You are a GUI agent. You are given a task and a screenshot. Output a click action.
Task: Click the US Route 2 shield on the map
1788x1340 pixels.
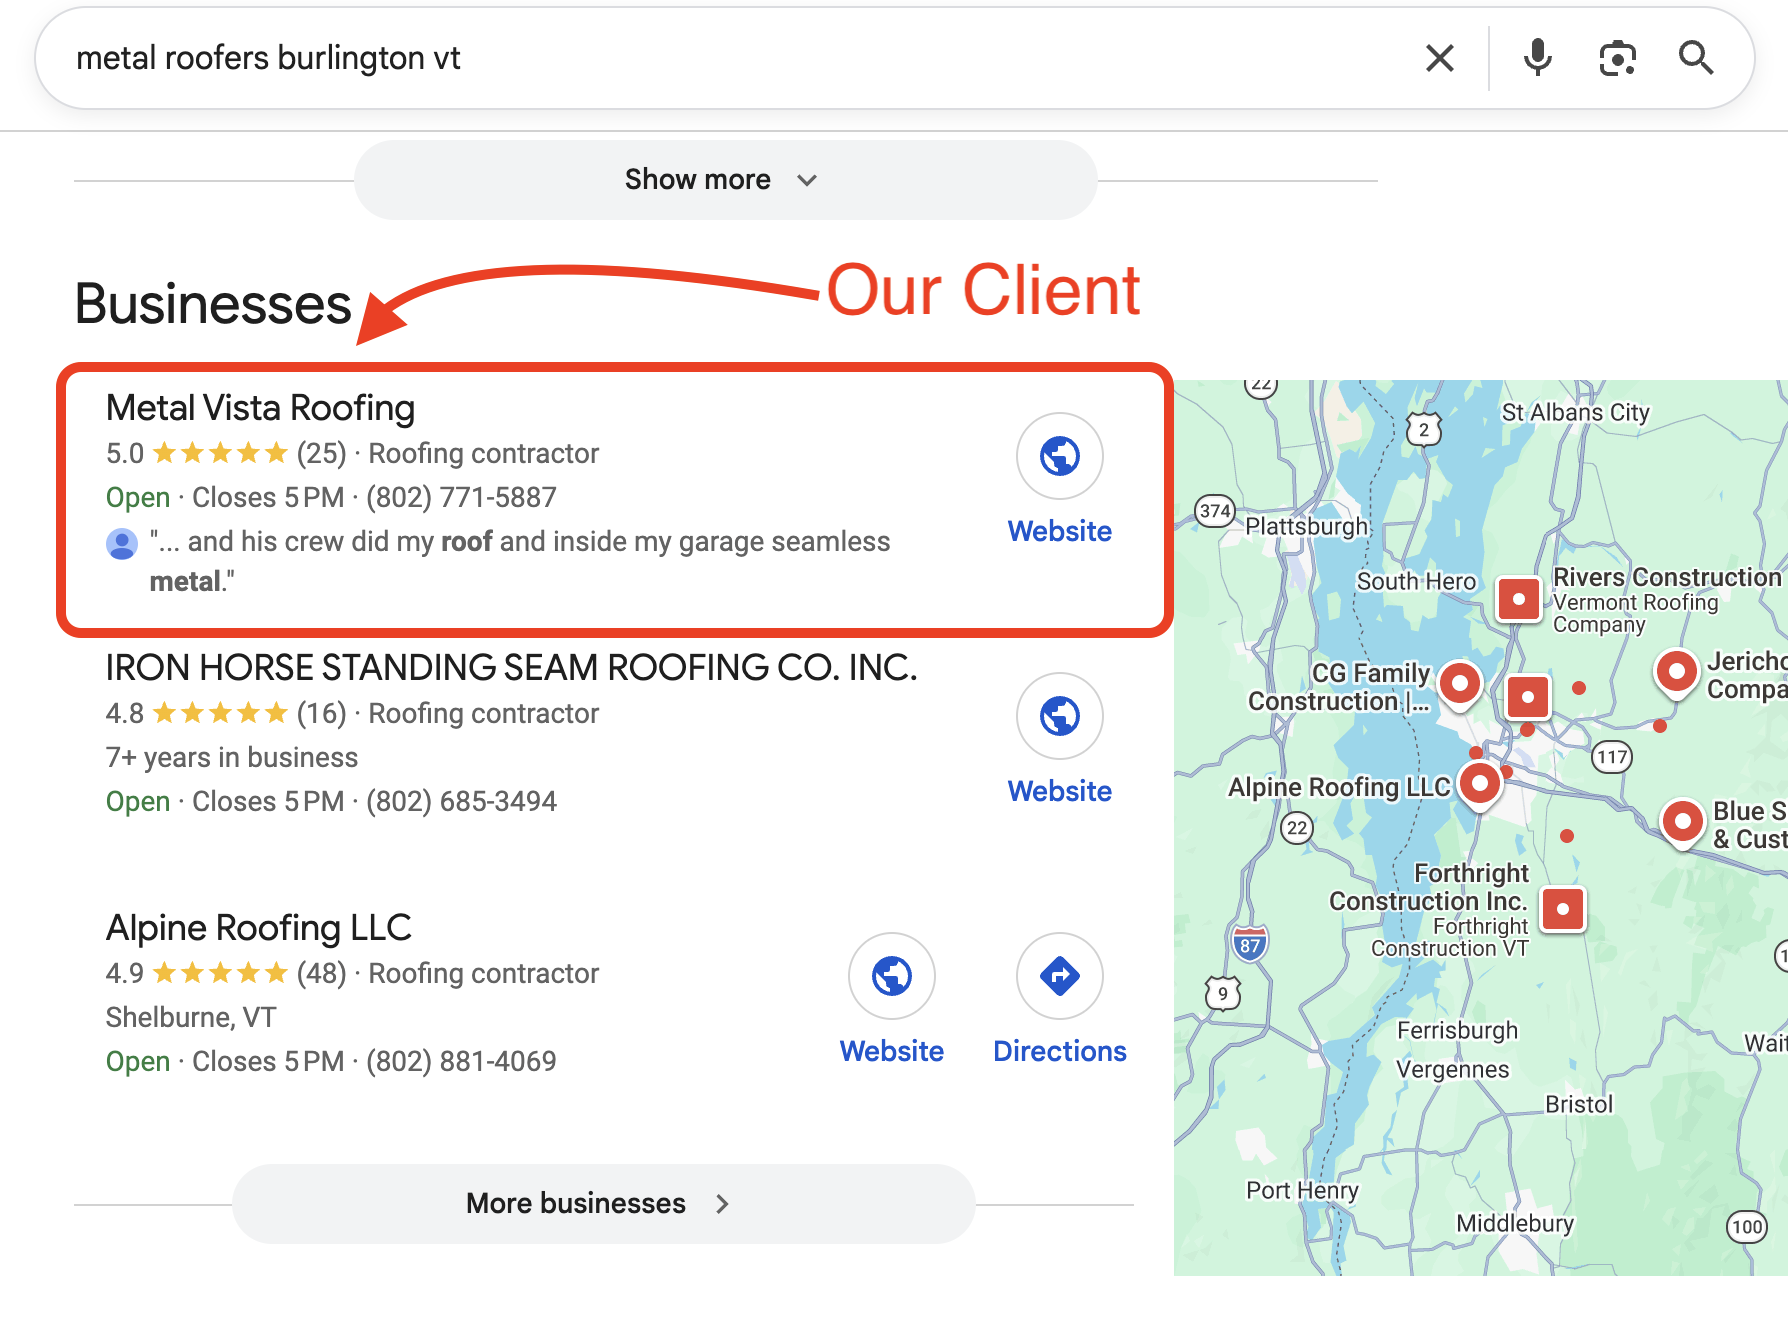(x=1424, y=430)
